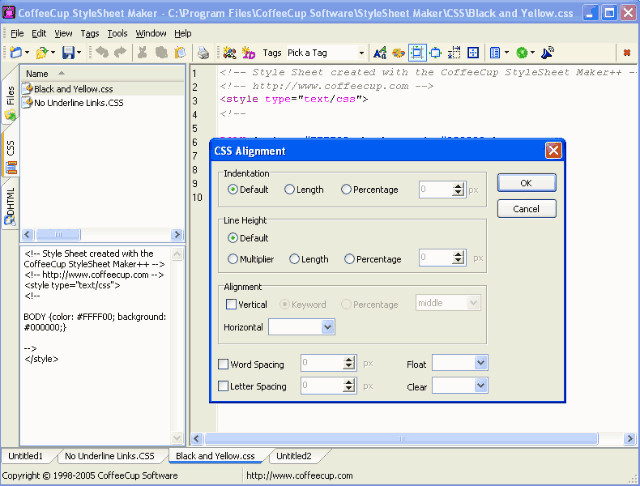Enable the Vertical alignment checkbox
640x486 pixels.
click(231, 304)
